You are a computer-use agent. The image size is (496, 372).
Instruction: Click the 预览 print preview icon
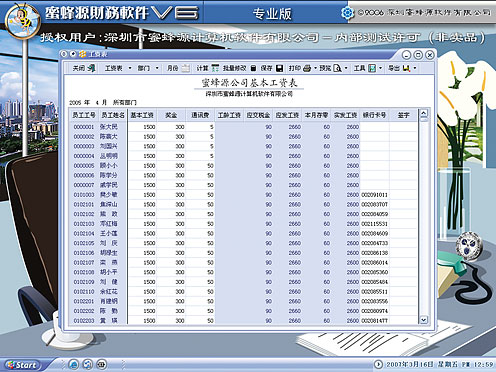[x=337, y=68]
